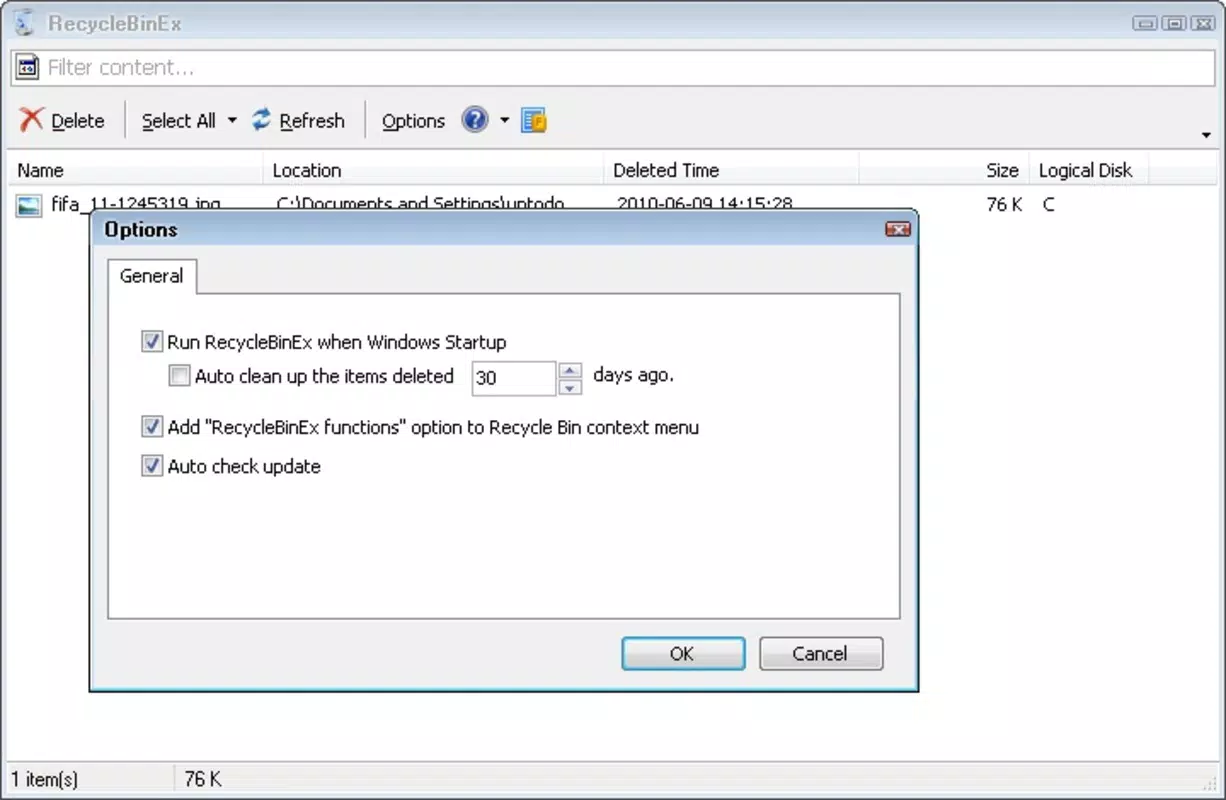Select the 76 K size cell in file row
Screen dimensions: 1226x800
pyautogui.click(x=1004, y=205)
